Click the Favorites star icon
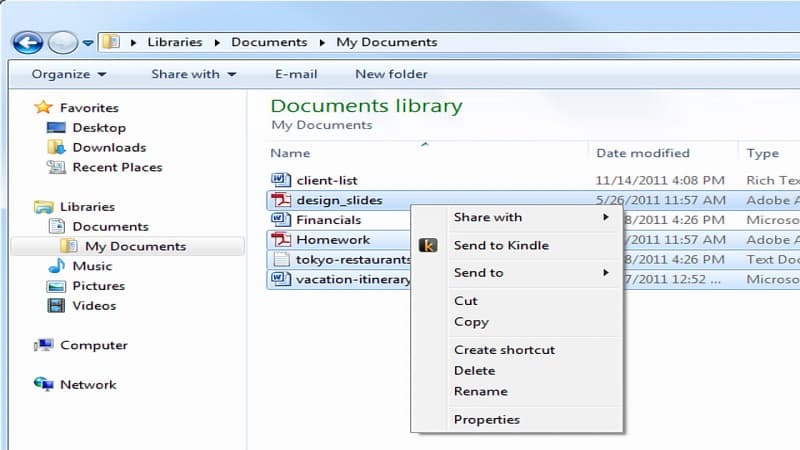Viewport: 800px width, 450px height. point(43,107)
